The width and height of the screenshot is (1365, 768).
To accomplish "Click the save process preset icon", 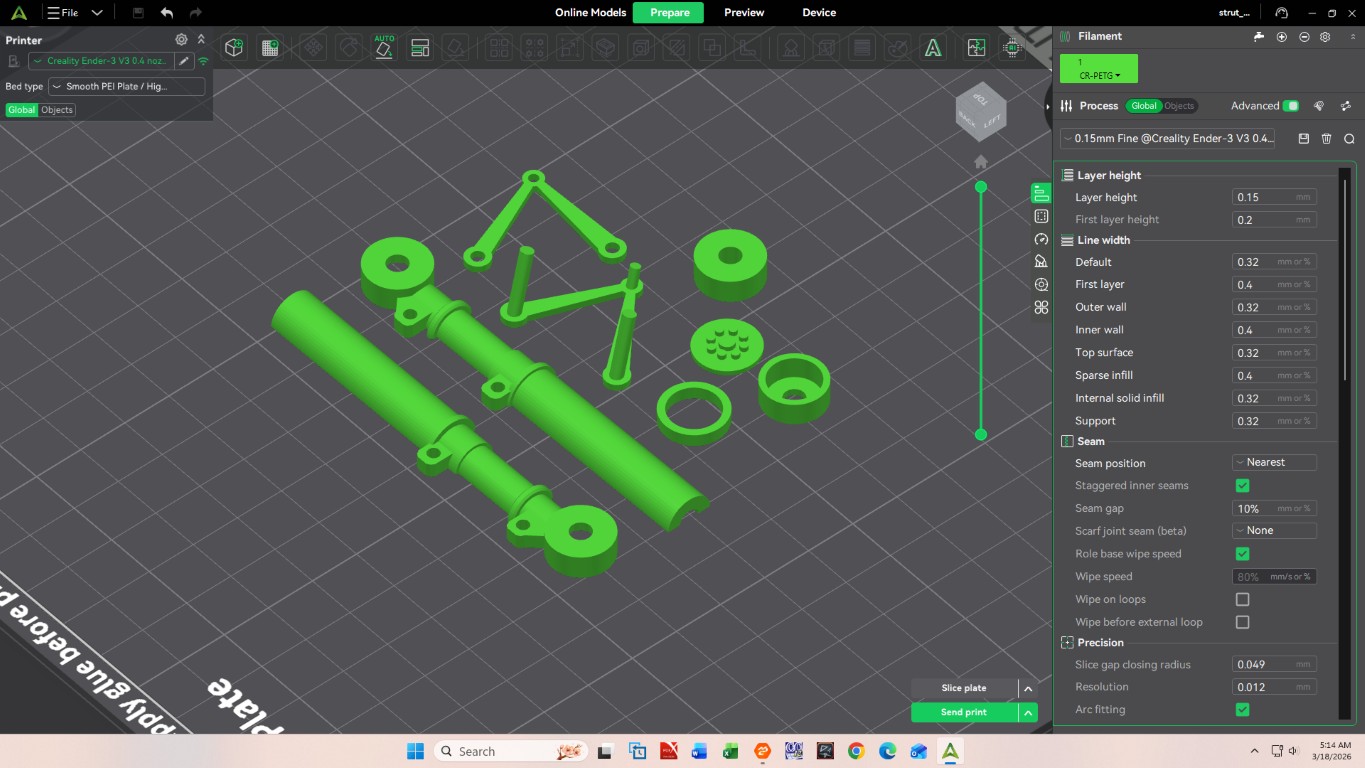I will (1304, 139).
